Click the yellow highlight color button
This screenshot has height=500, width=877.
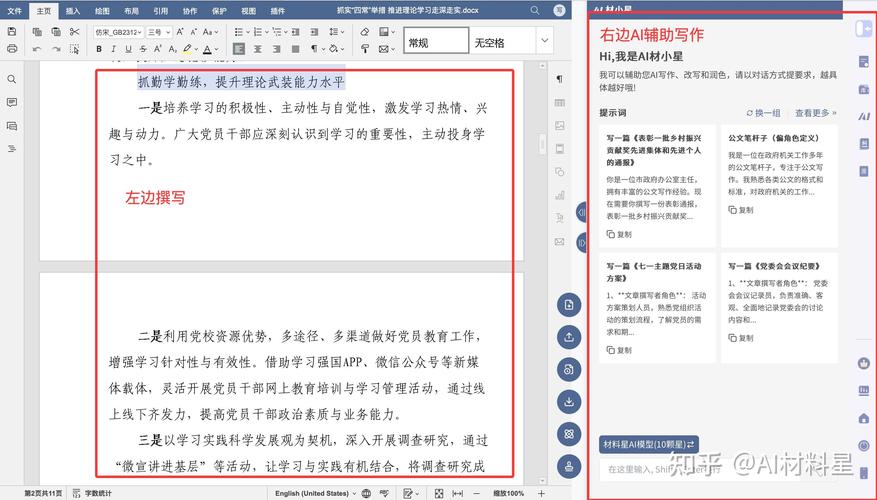pos(187,48)
